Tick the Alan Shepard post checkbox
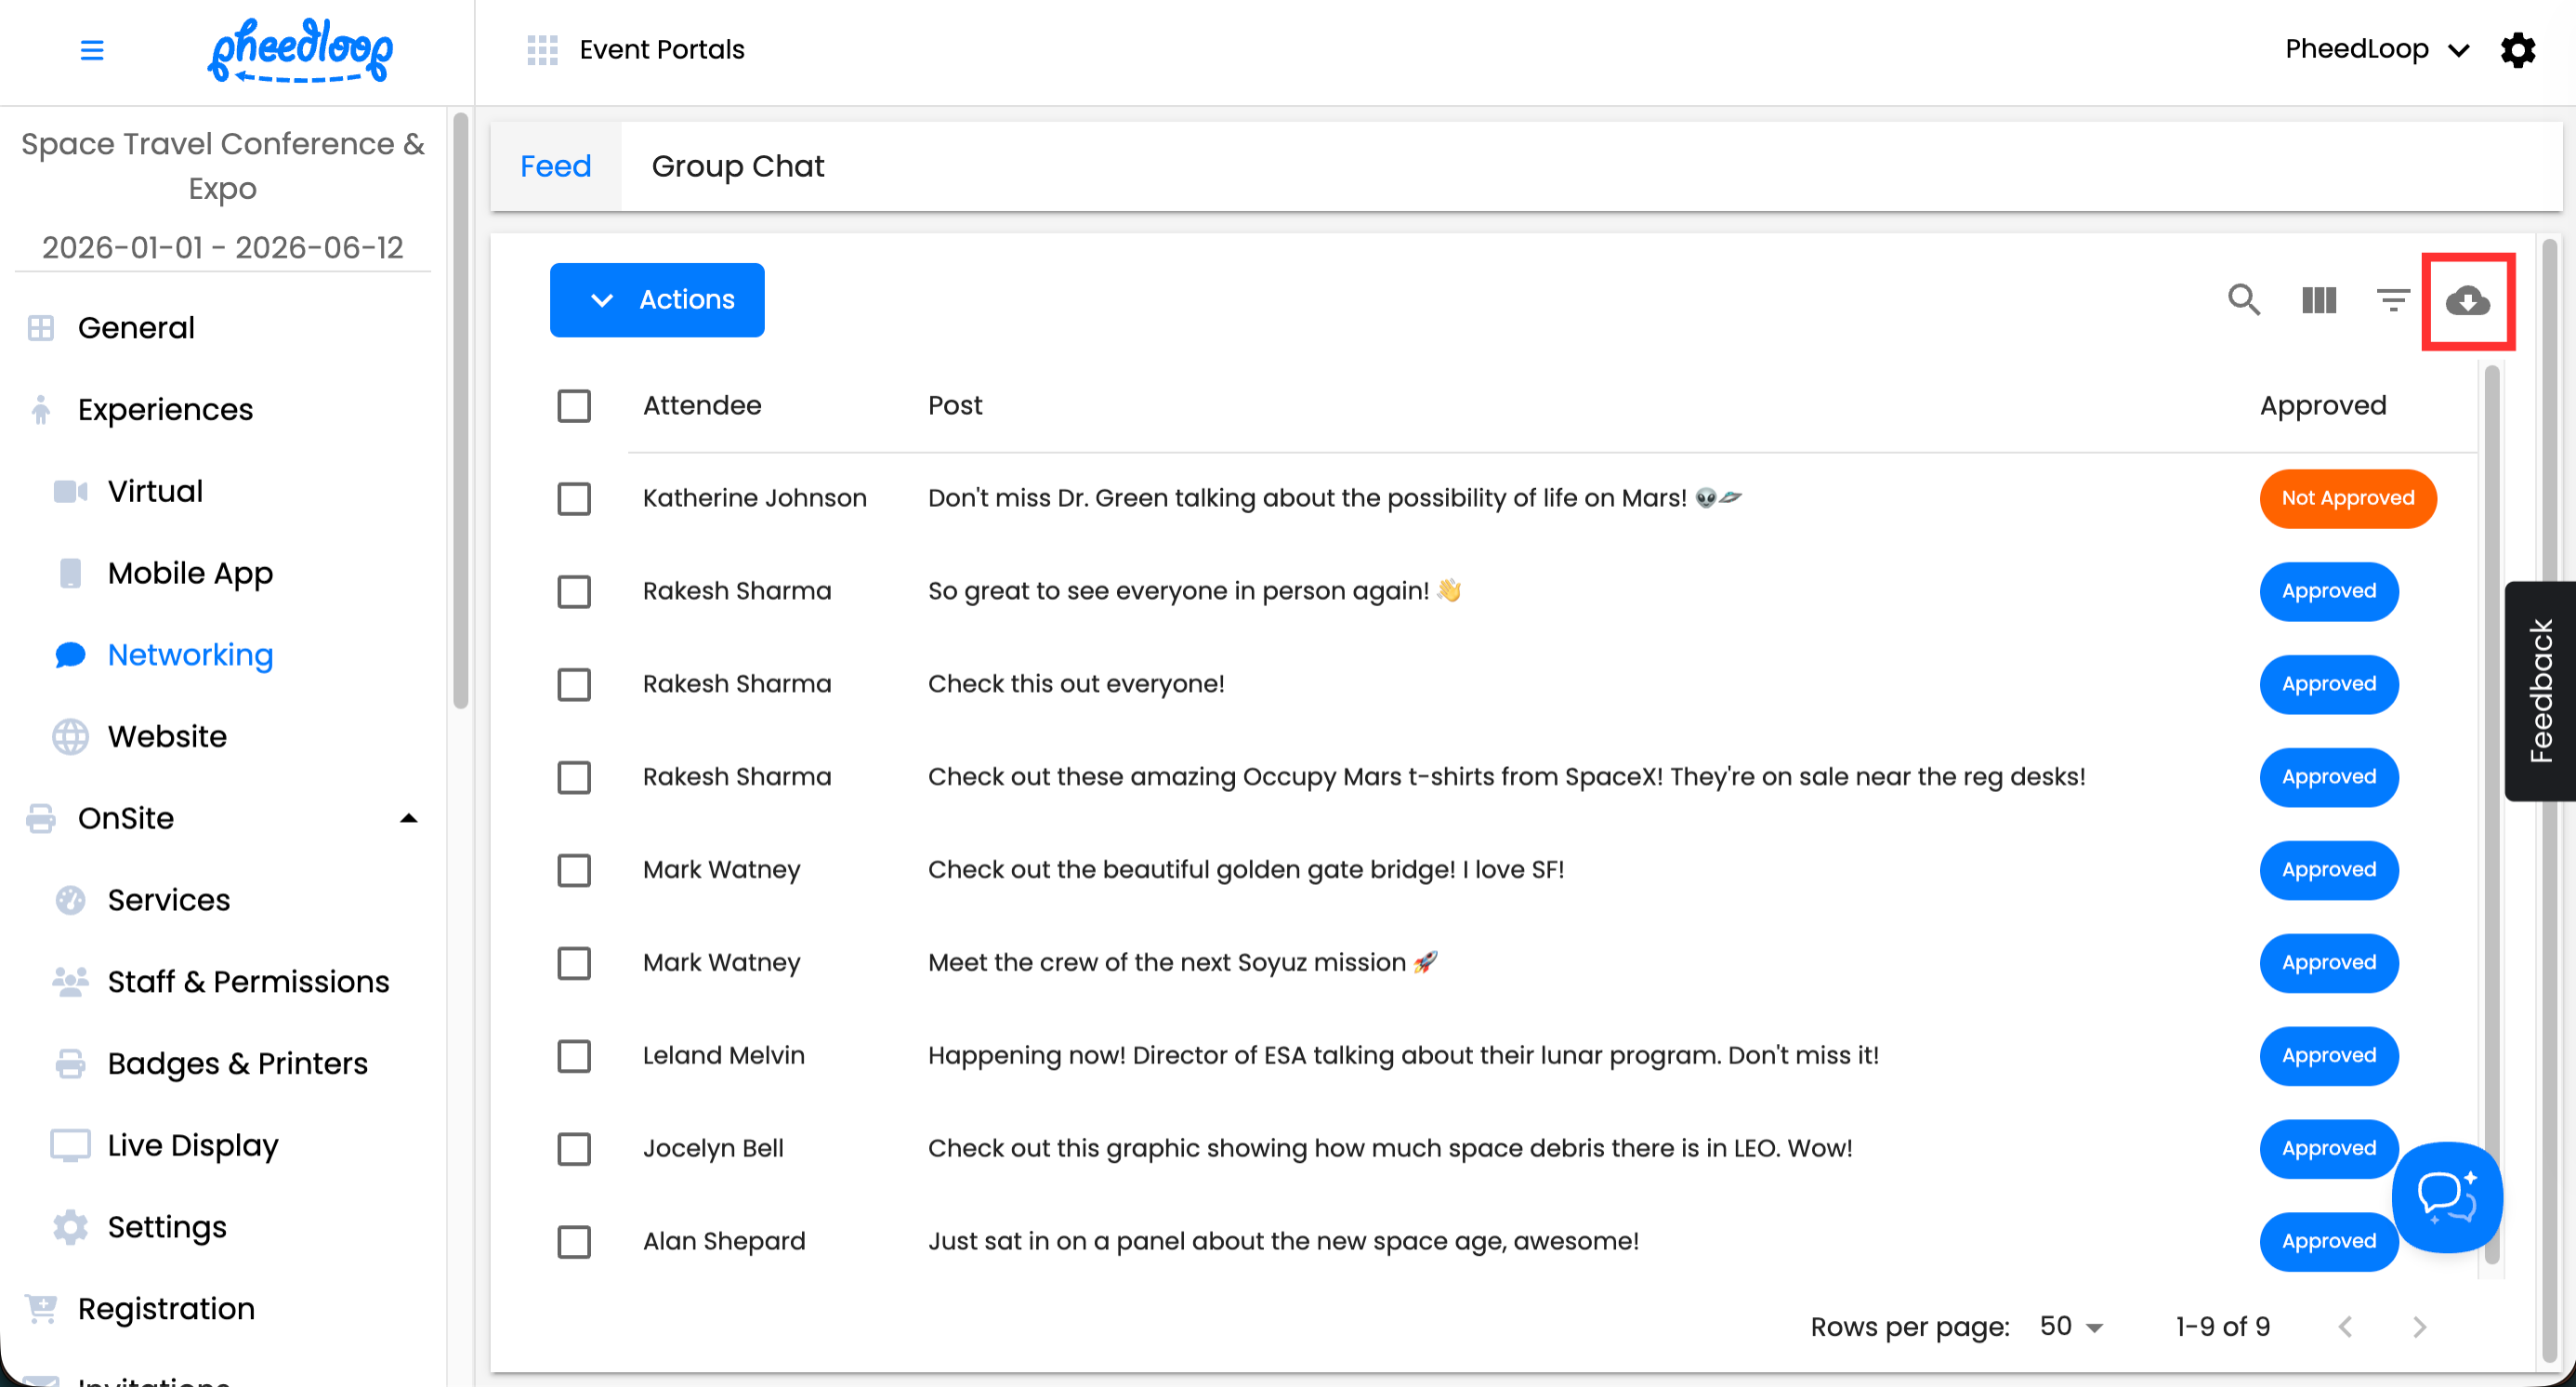Viewport: 2576px width, 1387px height. click(574, 1241)
